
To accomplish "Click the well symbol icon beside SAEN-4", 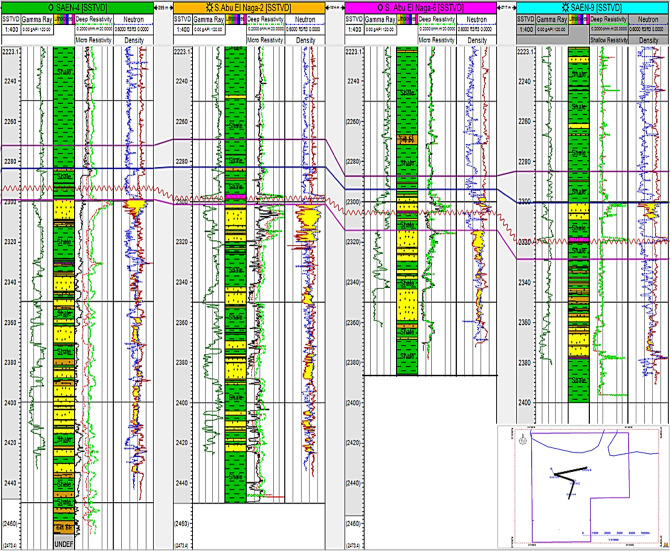I will tap(52, 7).
